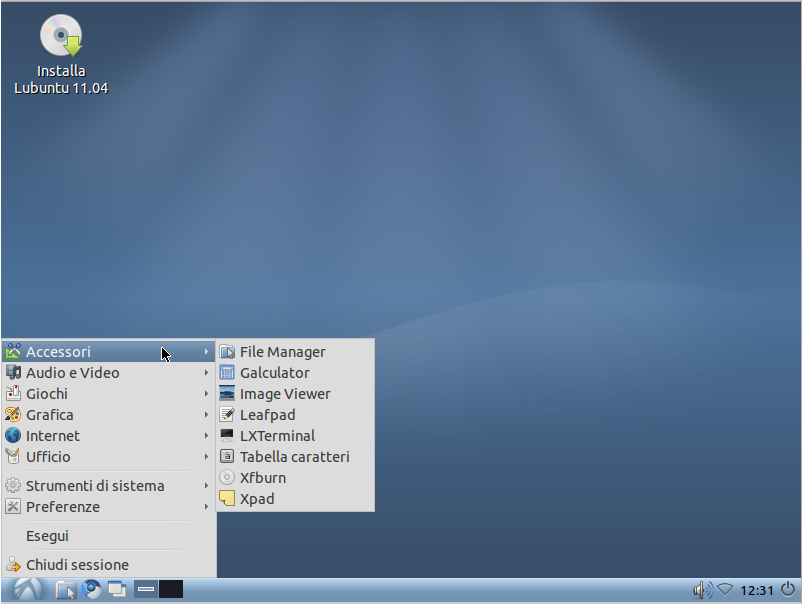Open the volume control tray icon
802x604 pixels.
coord(703,590)
